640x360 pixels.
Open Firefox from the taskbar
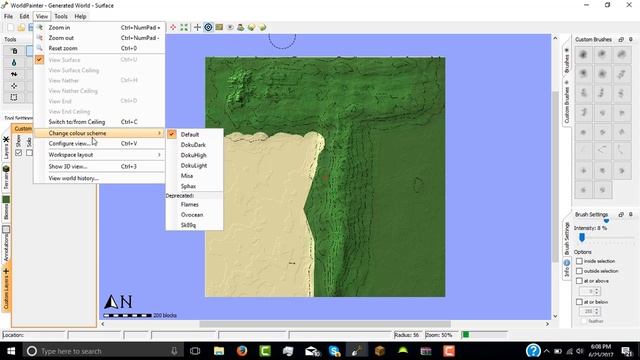tap(242, 351)
